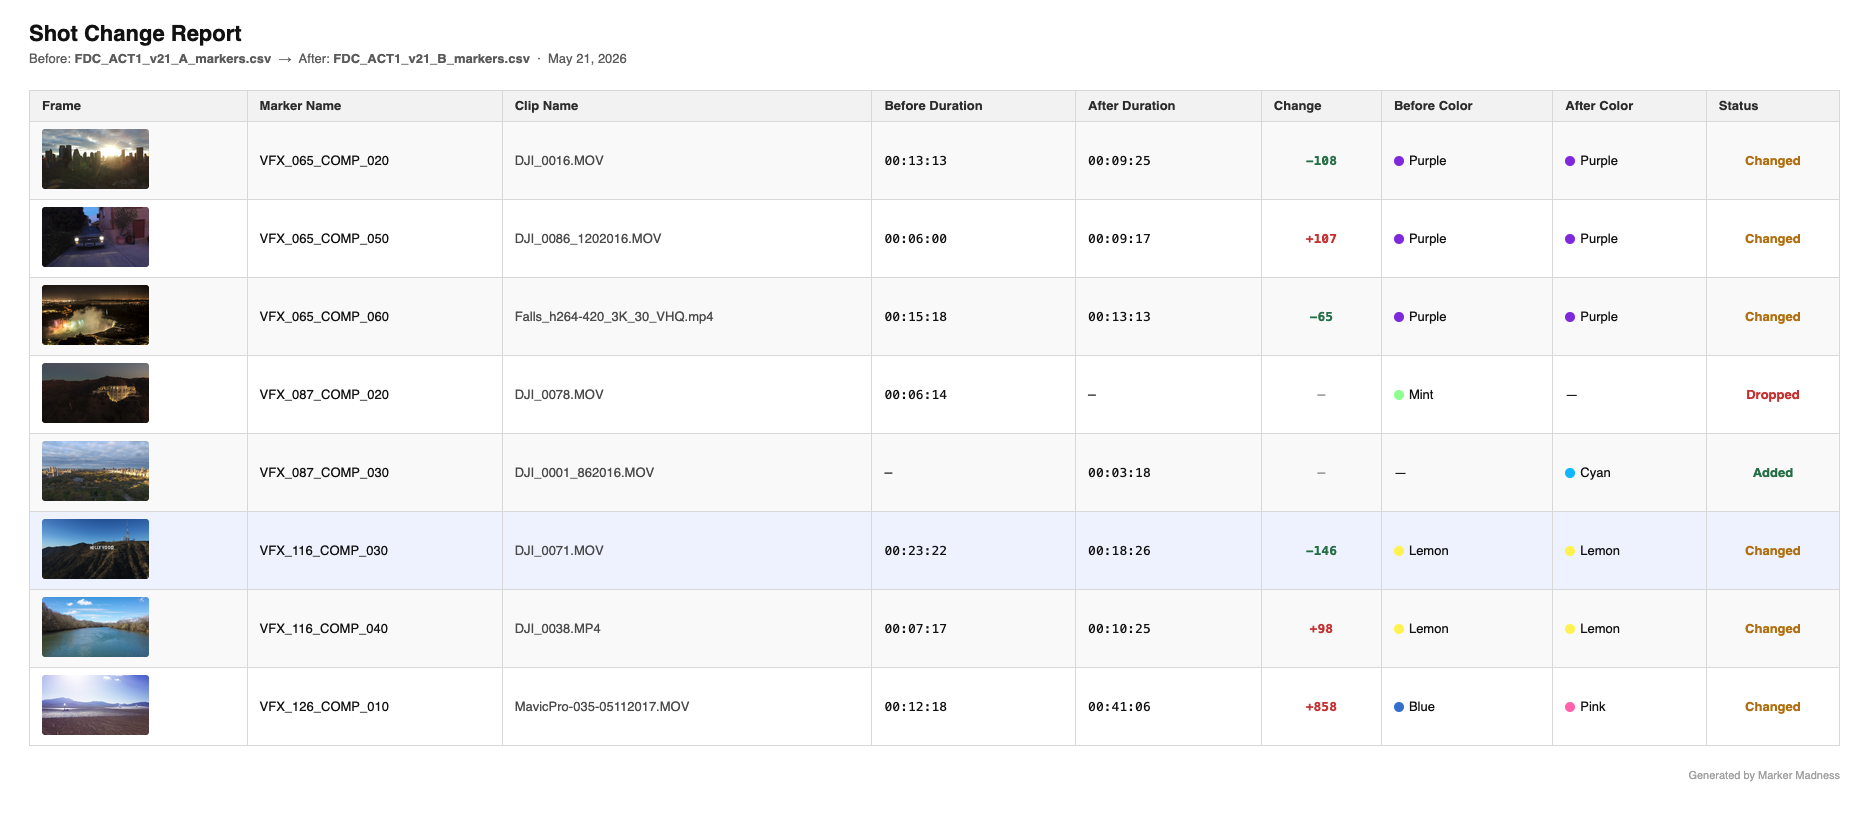Select marker name VFX_087_COMP_020
Image resolution: width=1874 pixels, height=820 pixels.
tap(324, 395)
